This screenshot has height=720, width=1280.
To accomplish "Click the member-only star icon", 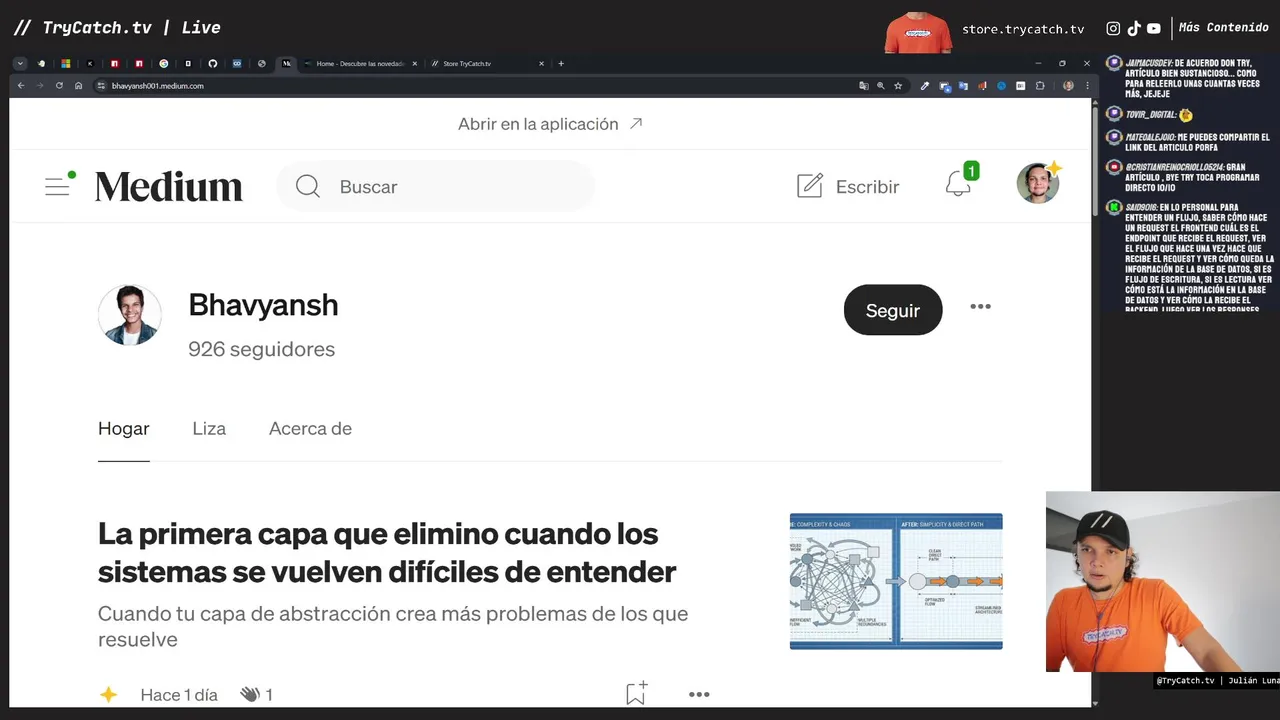I will point(108,694).
